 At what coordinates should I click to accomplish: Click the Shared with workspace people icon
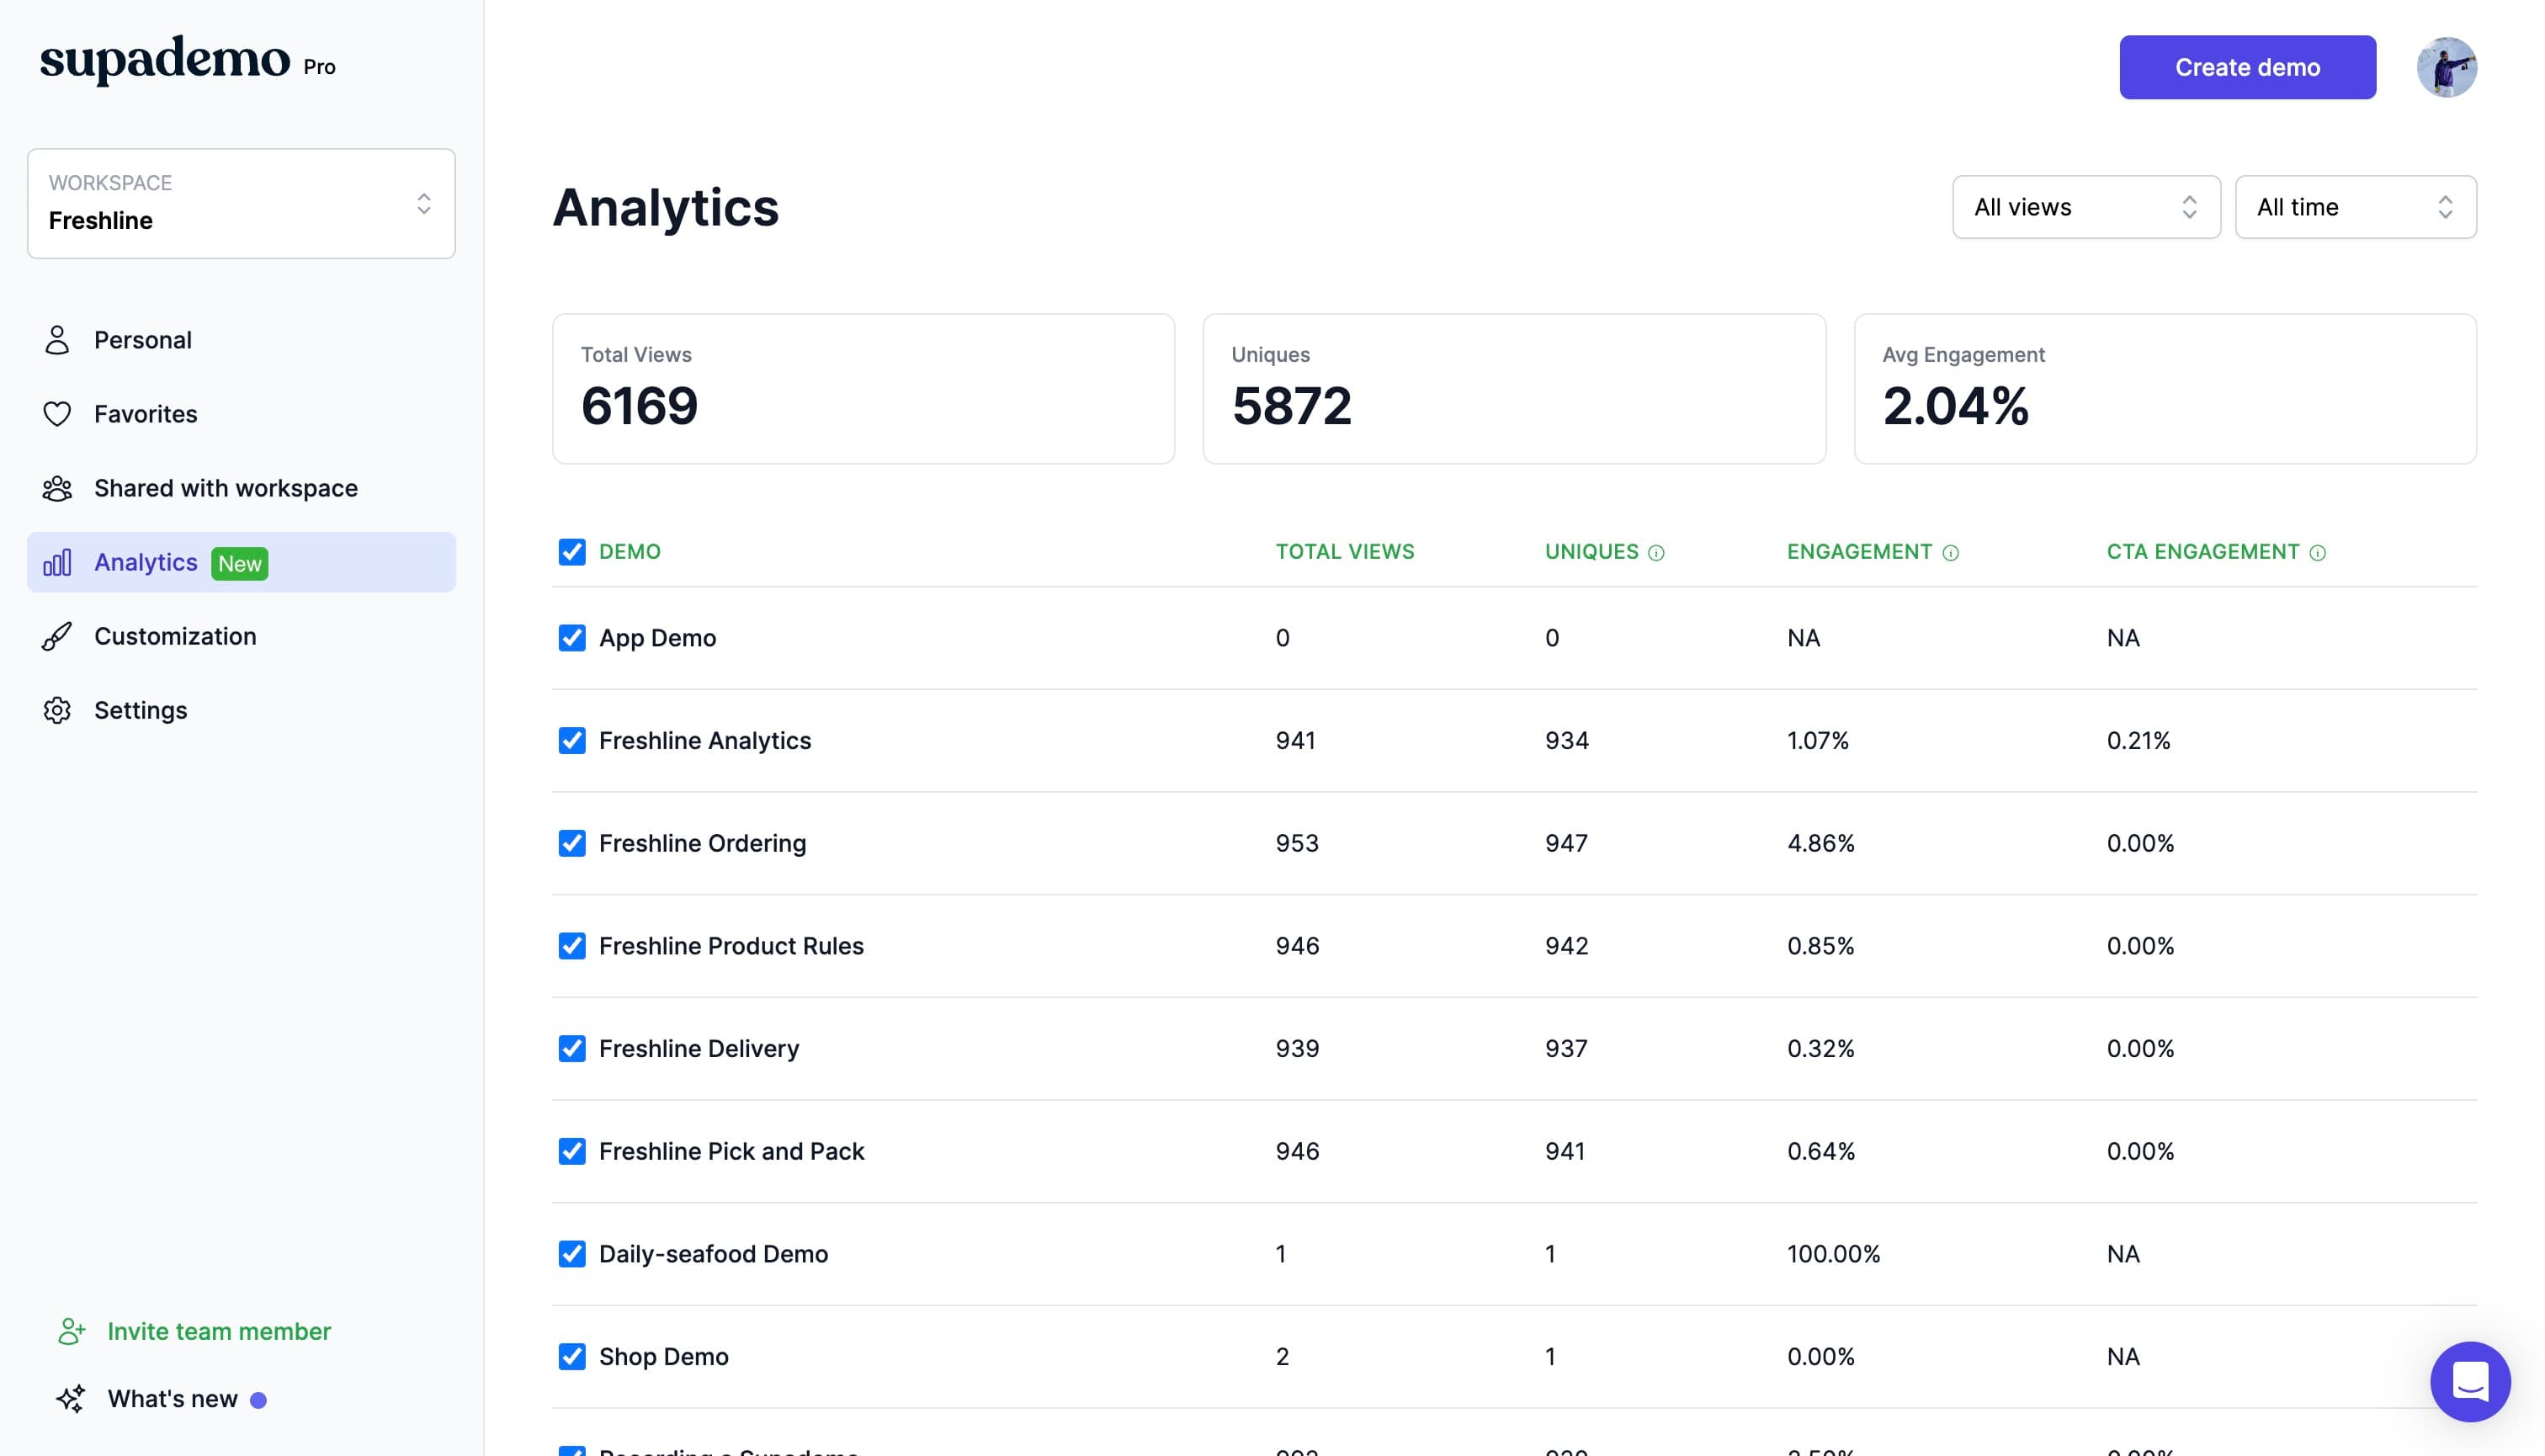pyautogui.click(x=57, y=488)
